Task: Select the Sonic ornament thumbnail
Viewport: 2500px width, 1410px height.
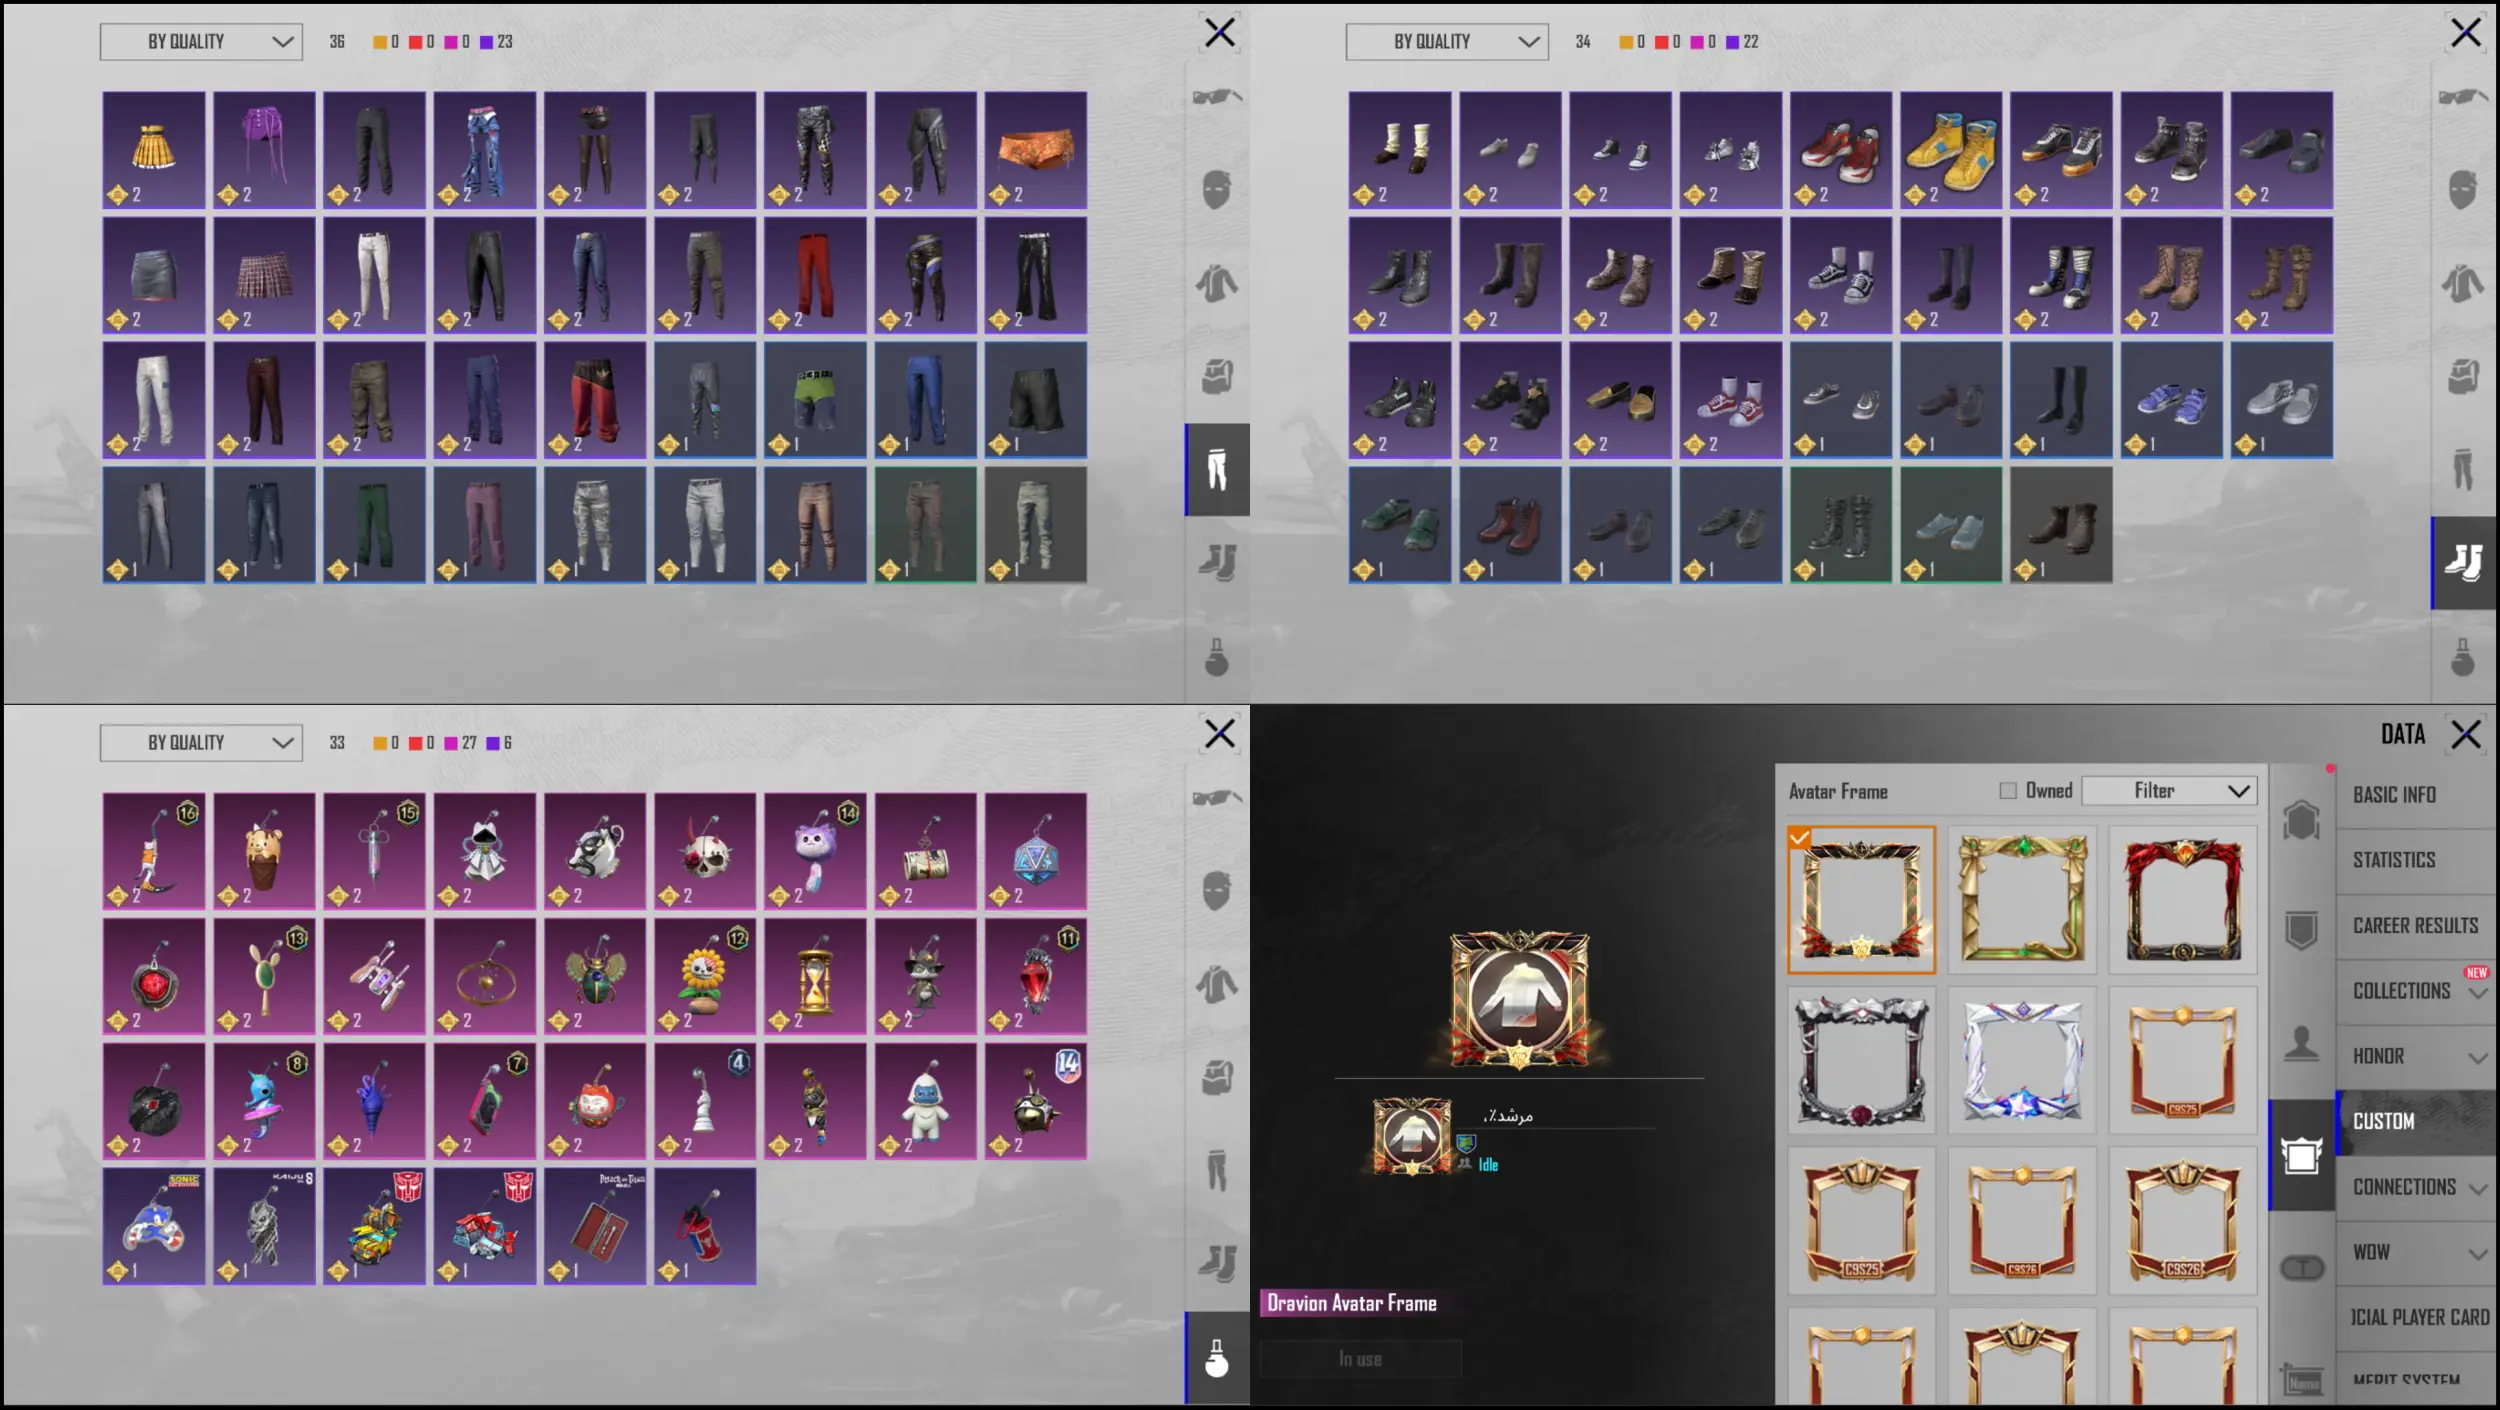Action: tap(154, 1225)
